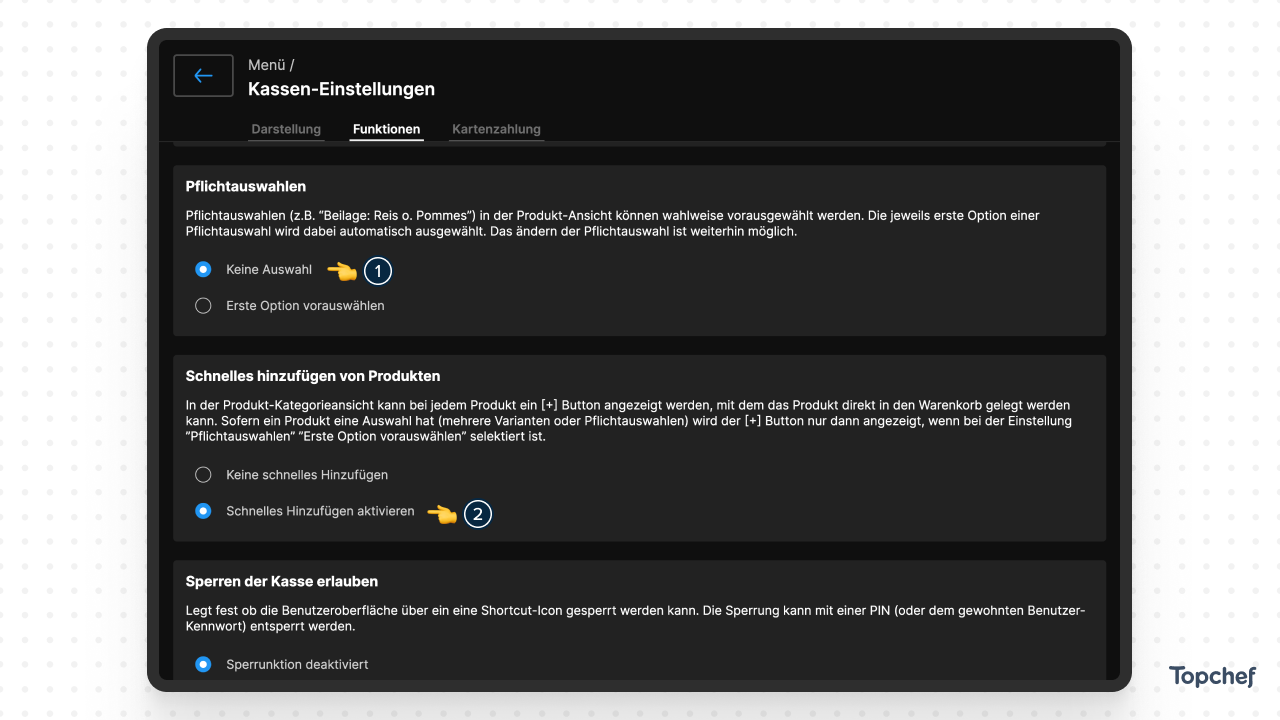Click the Kassen-Einstellungen page title
The width and height of the screenshot is (1280, 720).
pyautogui.click(x=341, y=89)
